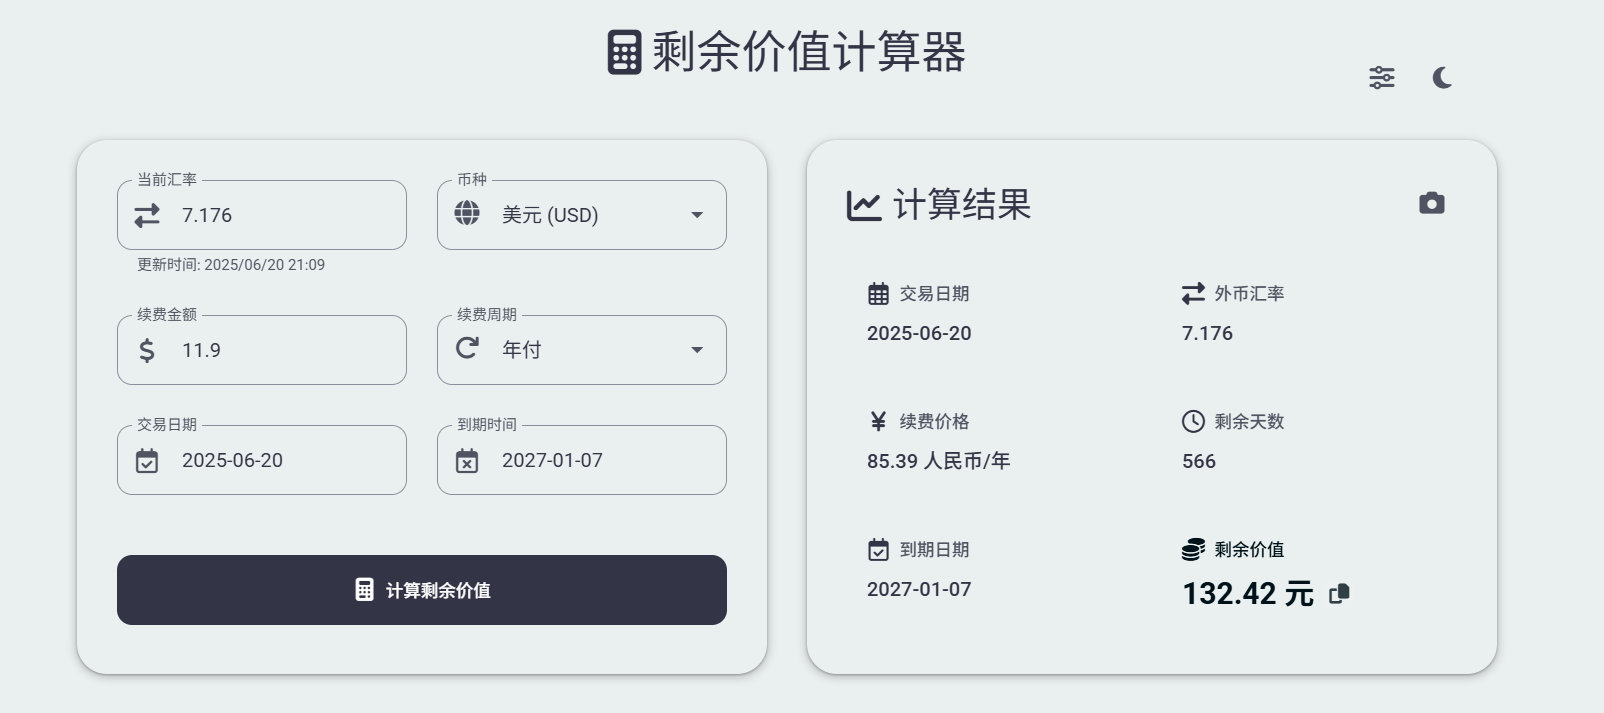Click the globe icon in currency field
1604x713 pixels.
(x=467, y=214)
